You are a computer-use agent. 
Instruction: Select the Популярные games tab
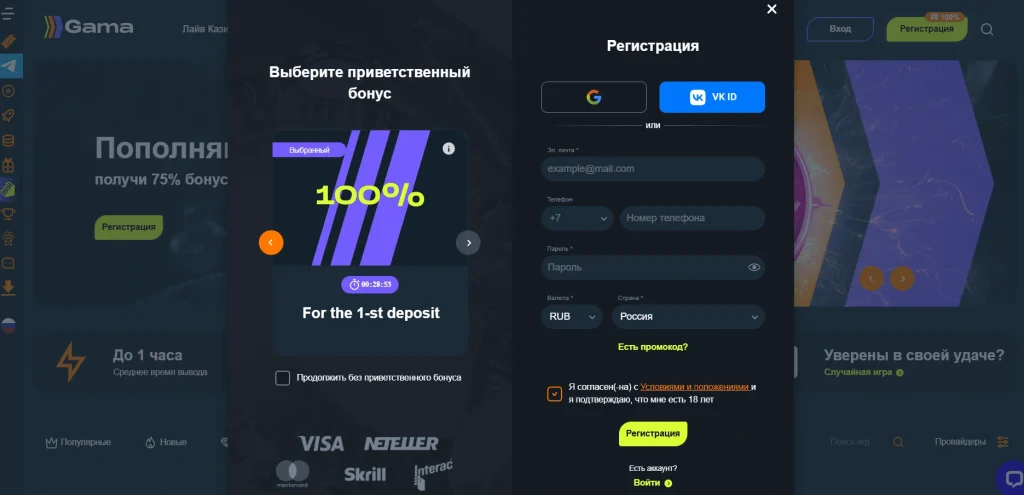(x=78, y=442)
